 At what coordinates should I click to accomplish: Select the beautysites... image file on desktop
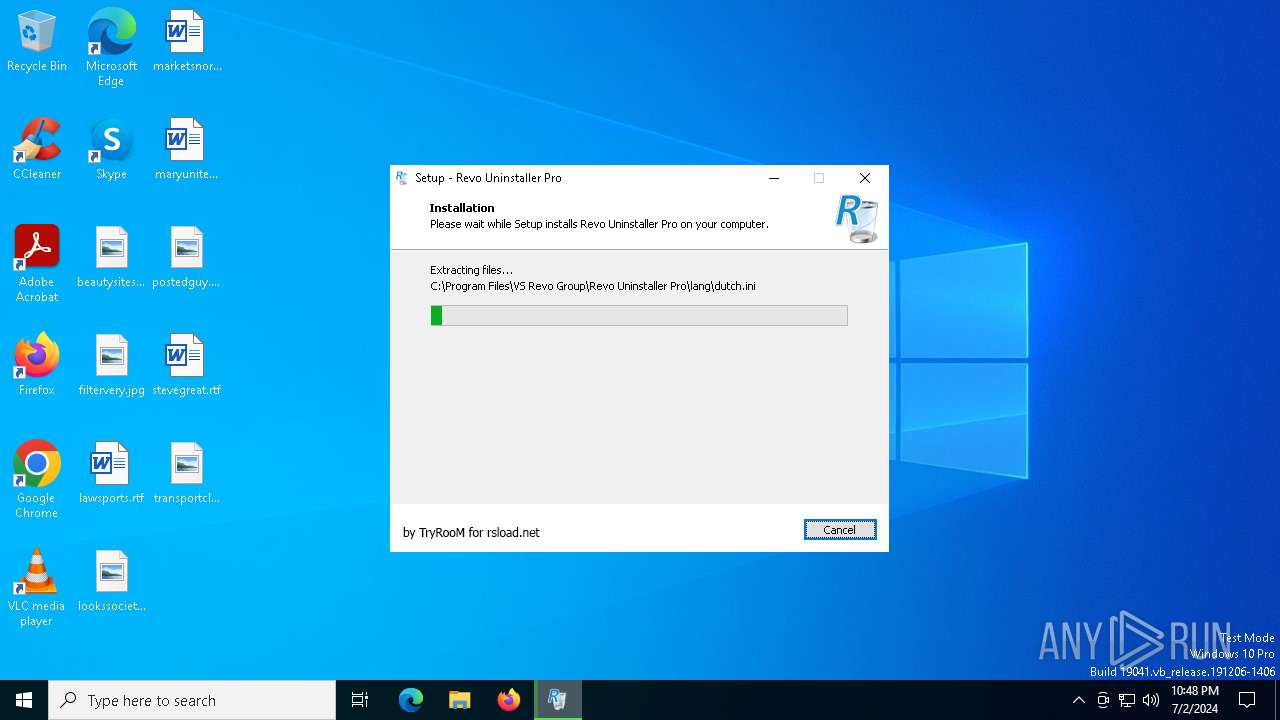click(111, 258)
